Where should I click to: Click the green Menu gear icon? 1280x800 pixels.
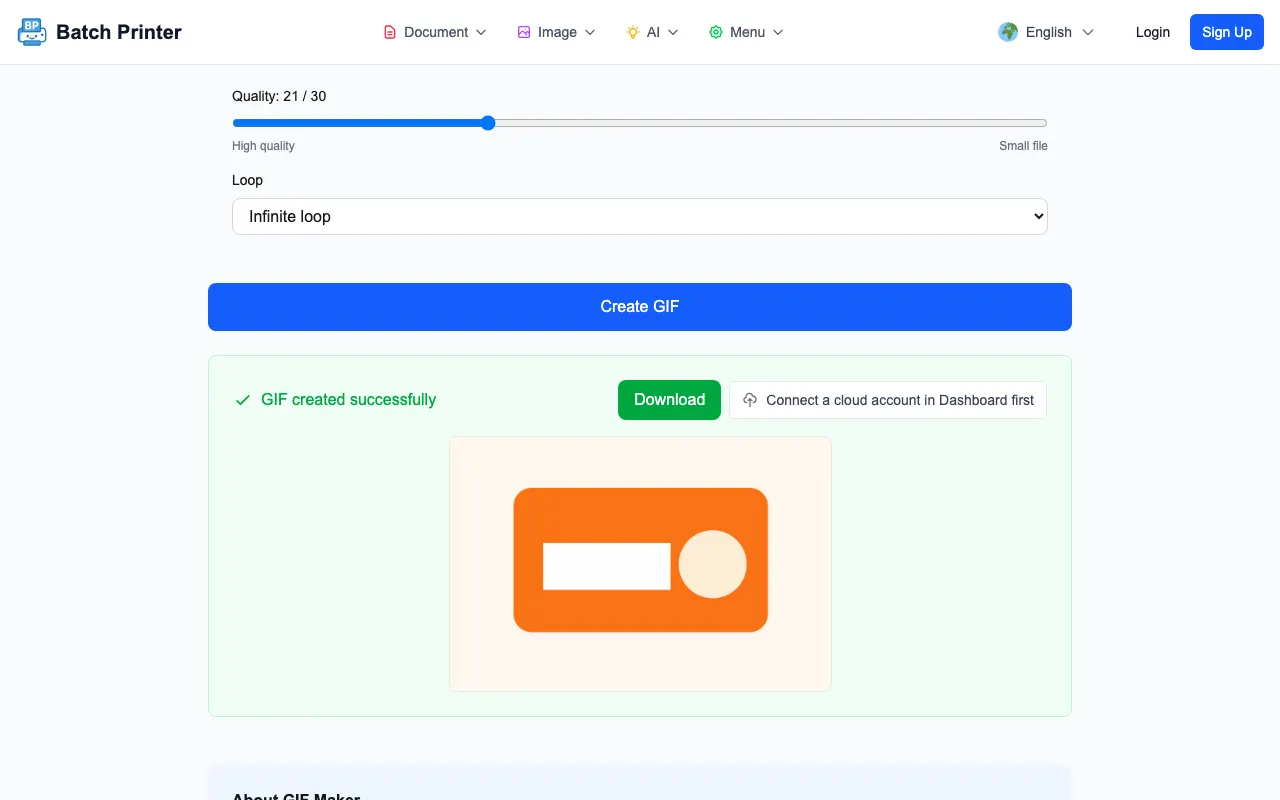(716, 32)
